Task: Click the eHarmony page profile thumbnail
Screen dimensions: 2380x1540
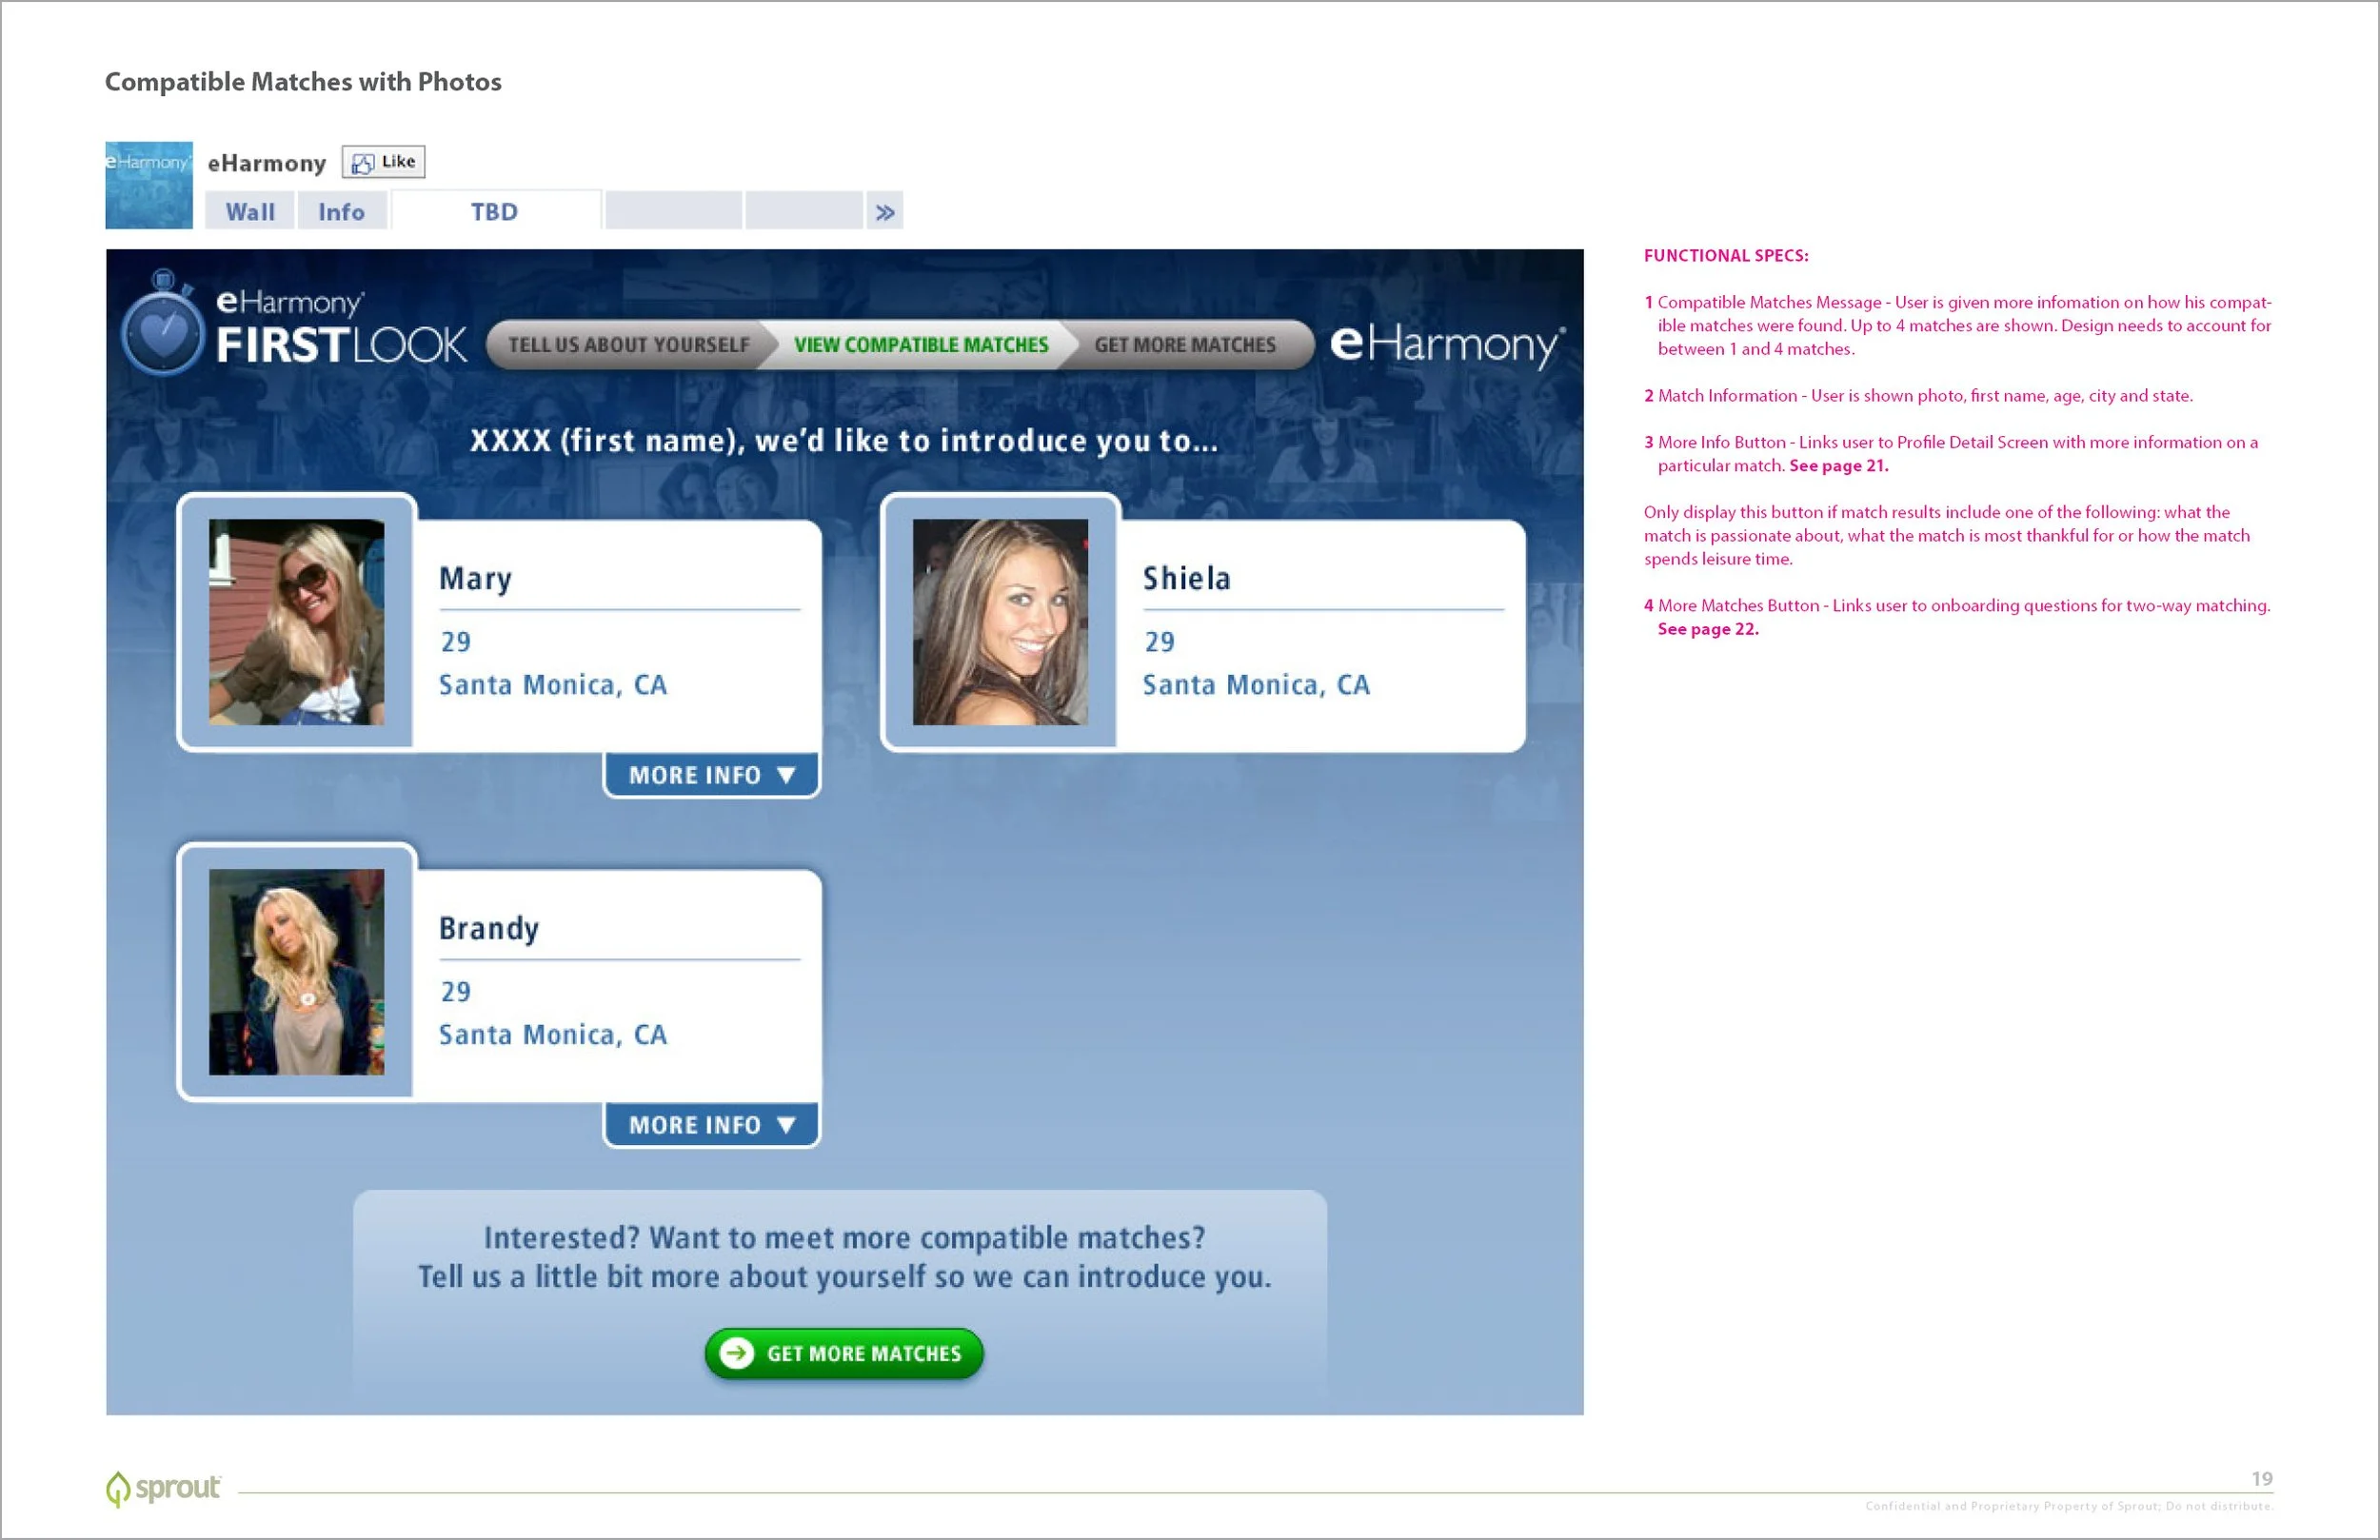Action: pyautogui.click(x=148, y=185)
